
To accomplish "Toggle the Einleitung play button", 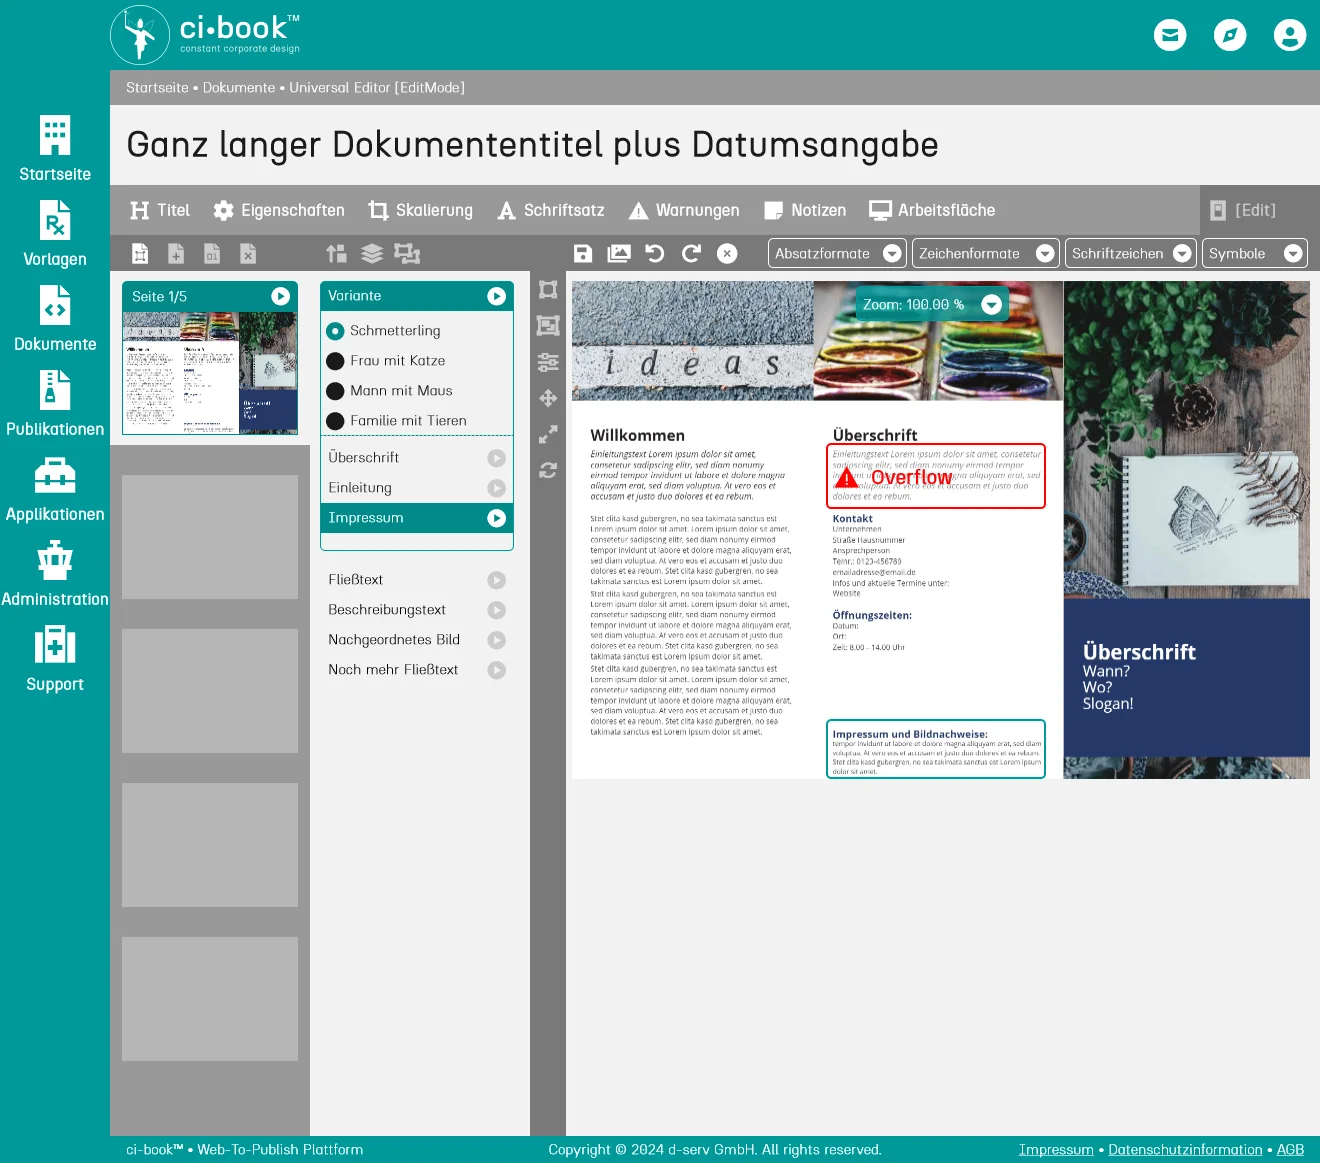I will tap(496, 488).
